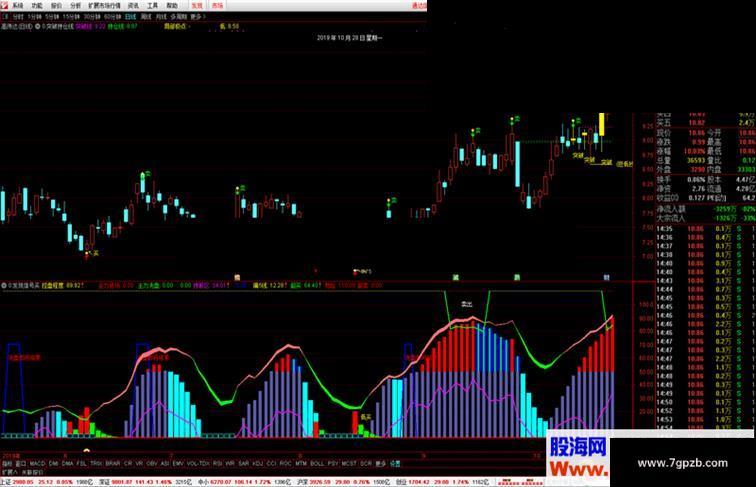Open the 分析 menu
The width and height of the screenshot is (756, 487).
(x=76, y=6)
